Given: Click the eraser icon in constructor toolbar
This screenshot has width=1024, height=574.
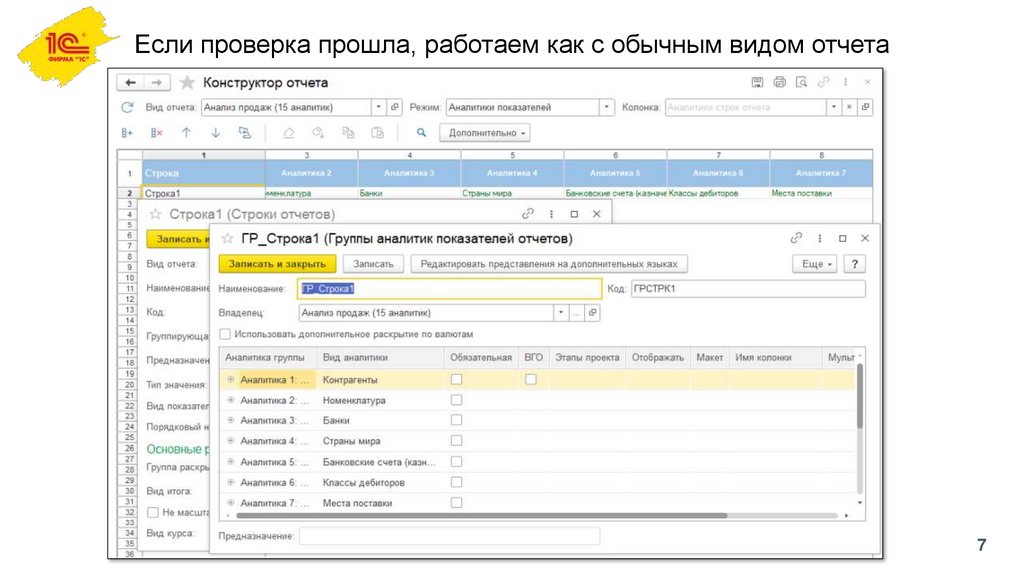Looking at the screenshot, I should pos(288,133).
